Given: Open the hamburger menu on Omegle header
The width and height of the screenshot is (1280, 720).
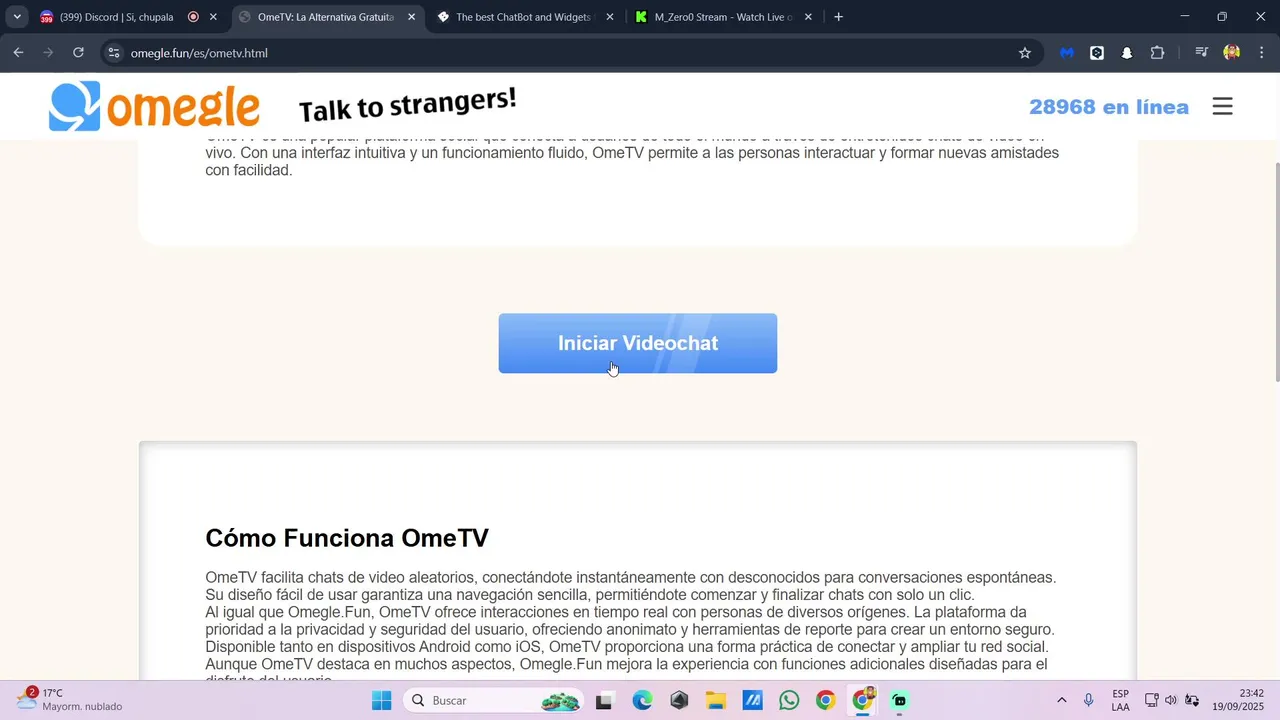Looking at the screenshot, I should 1222,106.
